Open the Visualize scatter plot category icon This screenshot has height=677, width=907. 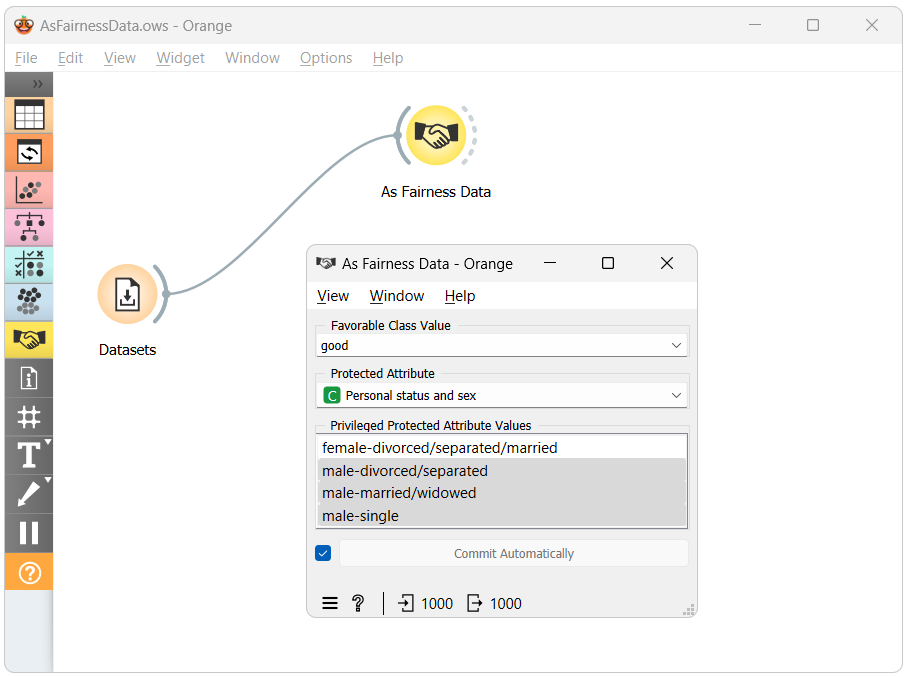tap(29, 190)
